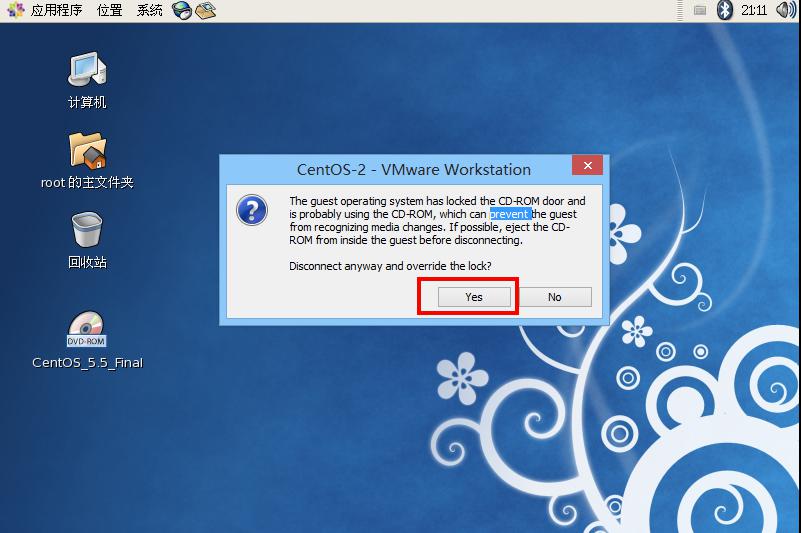Open the 系统 menu
The width and height of the screenshot is (801, 533).
(x=149, y=10)
